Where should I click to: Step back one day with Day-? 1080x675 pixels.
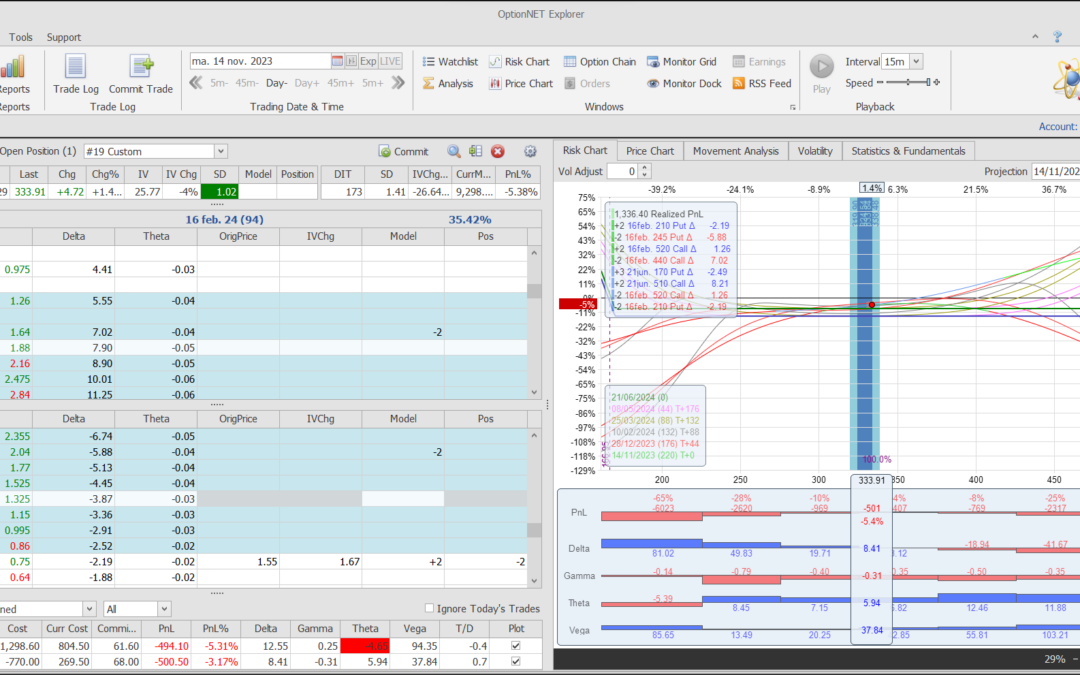point(276,83)
